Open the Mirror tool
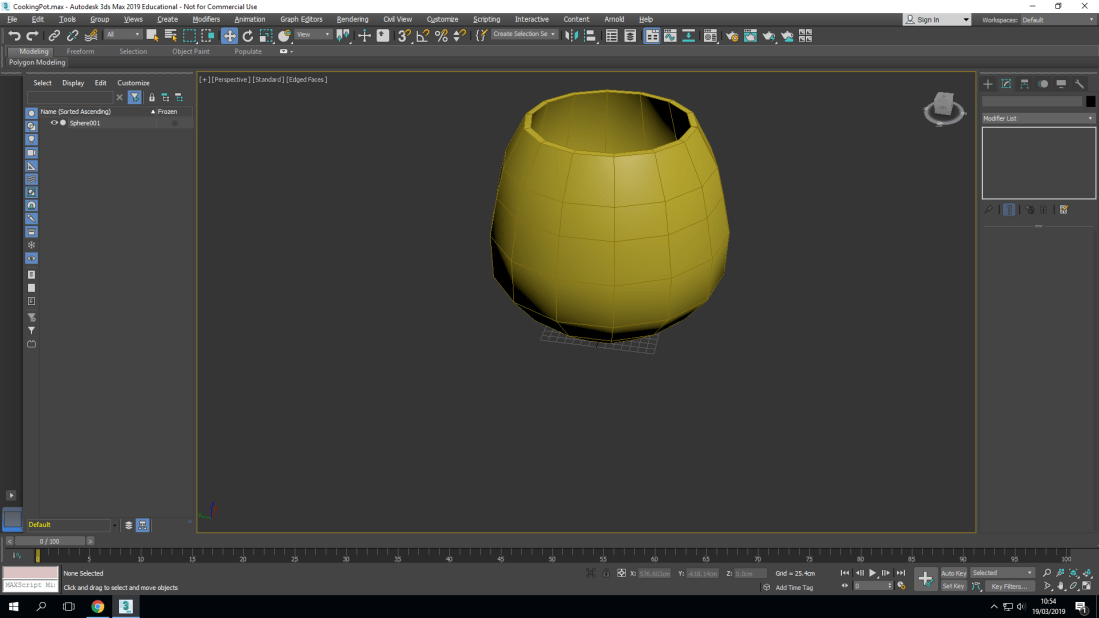Image resolution: width=1099 pixels, height=618 pixels. [x=572, y=36]
